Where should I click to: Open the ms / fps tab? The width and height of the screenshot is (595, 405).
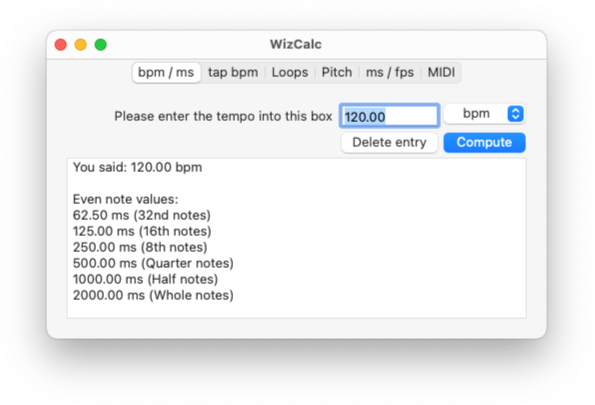click(390, 72)
